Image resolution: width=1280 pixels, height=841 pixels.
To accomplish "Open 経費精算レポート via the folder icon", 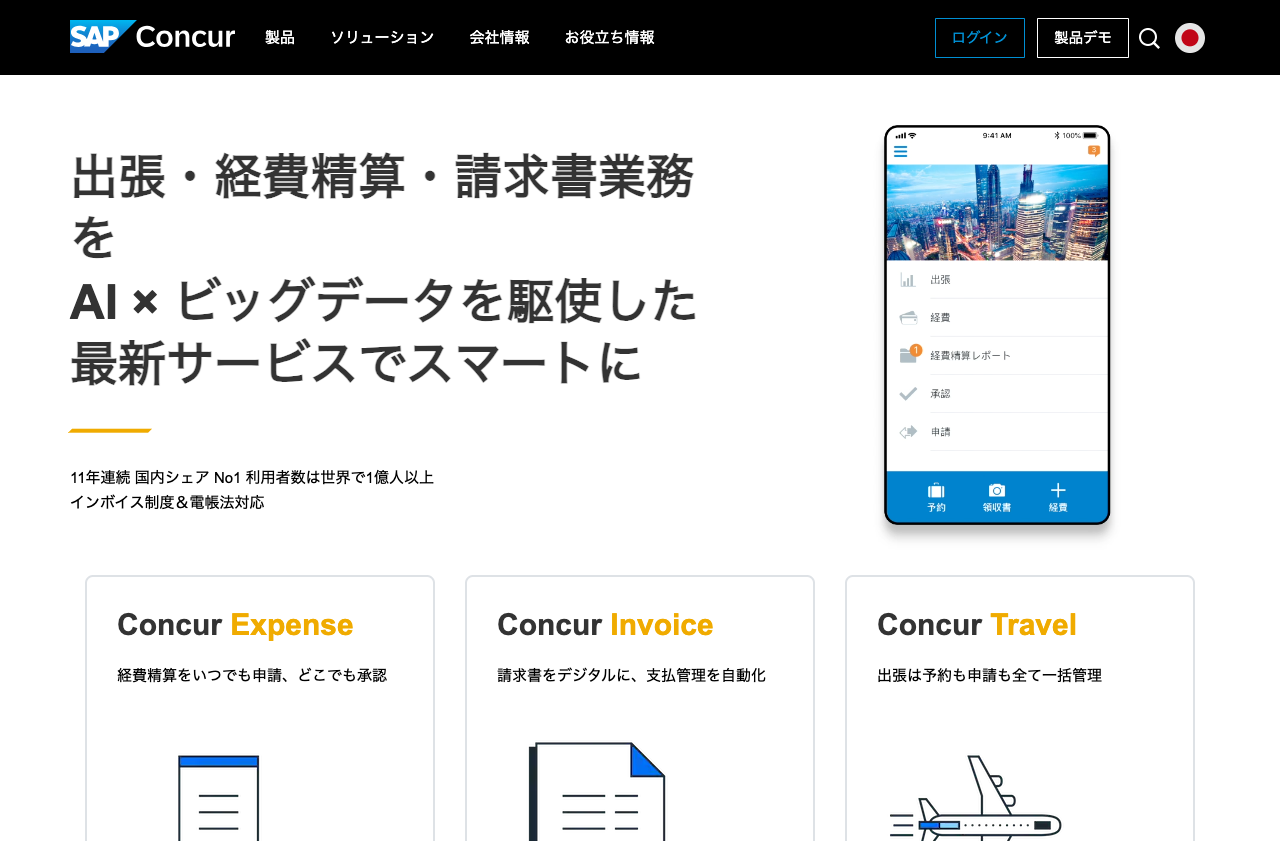I will (x=908, y=355).
